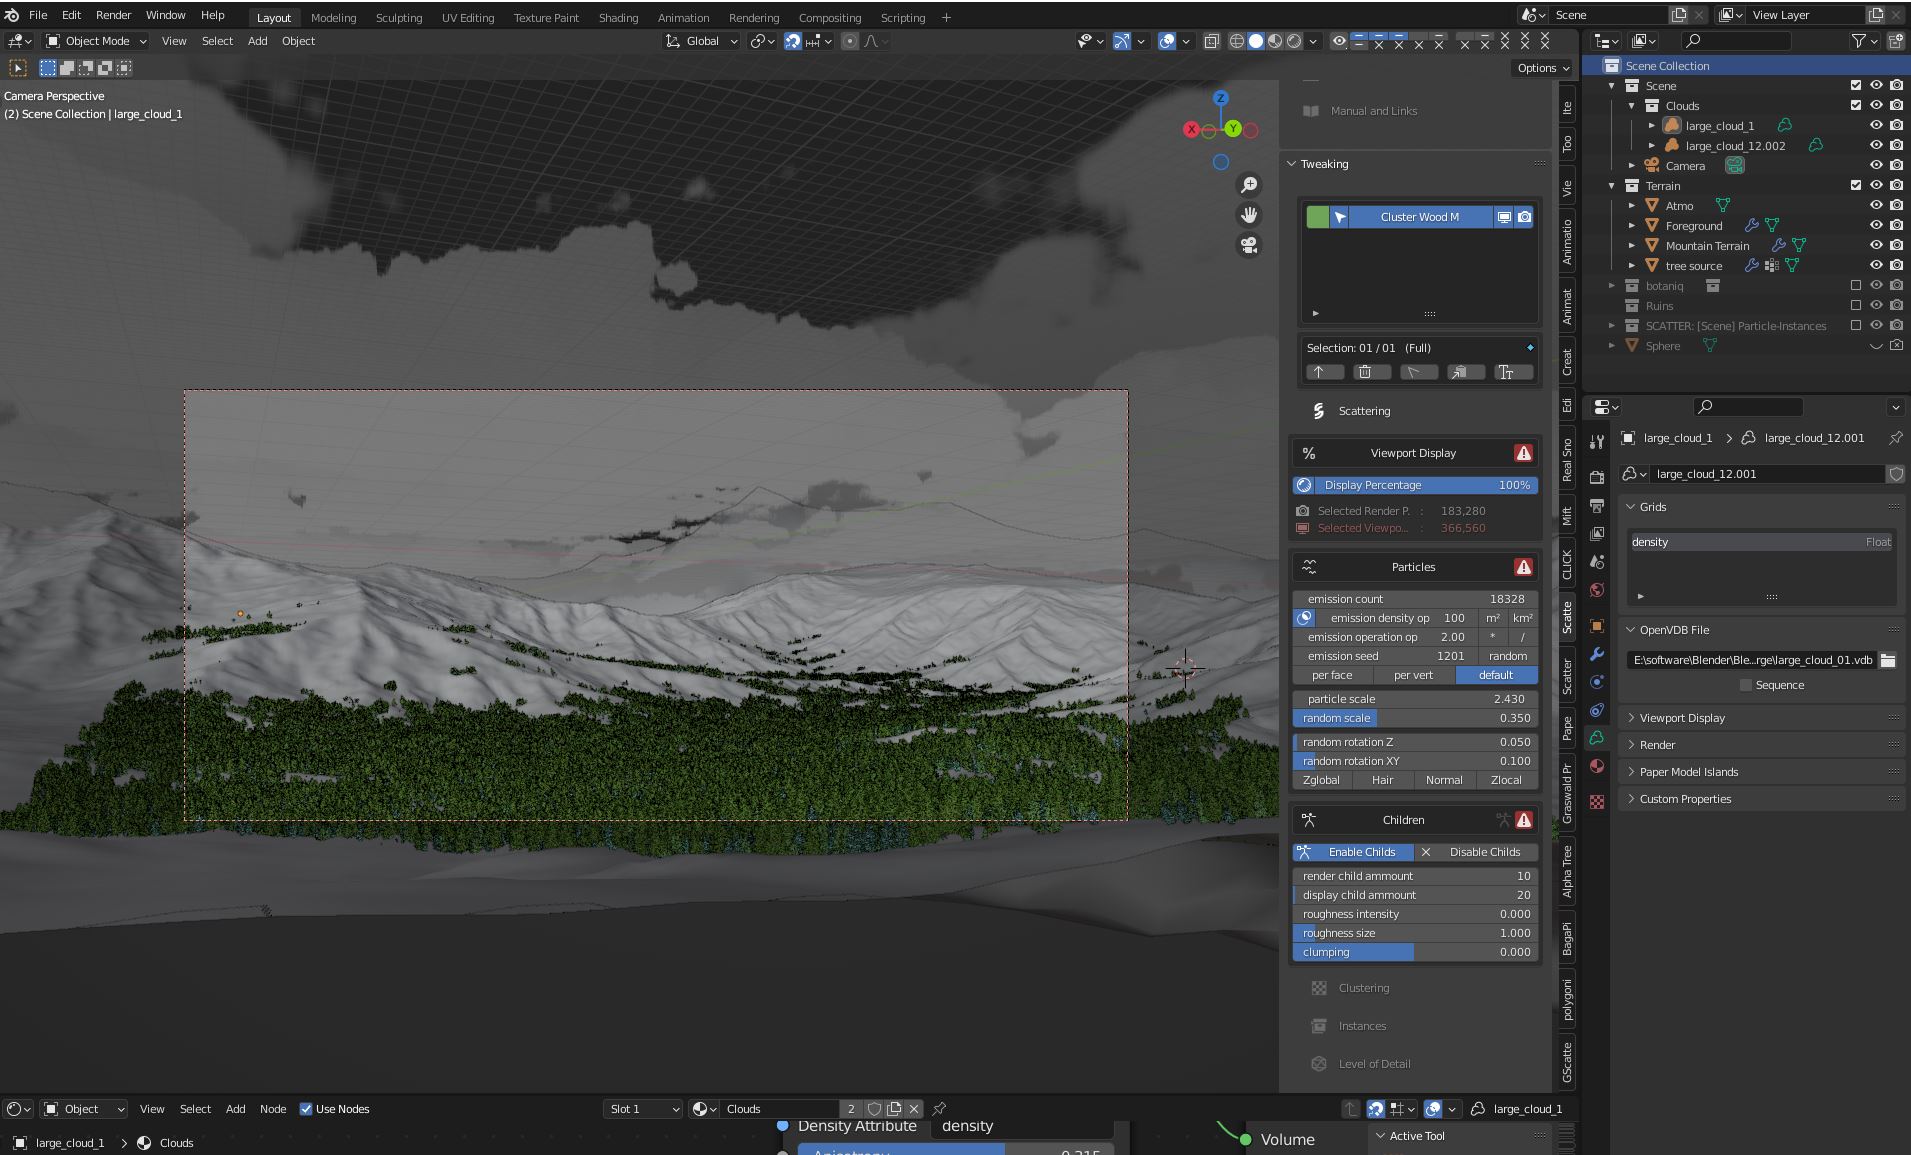
Task: Open the Object Mode dropdown
Action: pos(96,41)
